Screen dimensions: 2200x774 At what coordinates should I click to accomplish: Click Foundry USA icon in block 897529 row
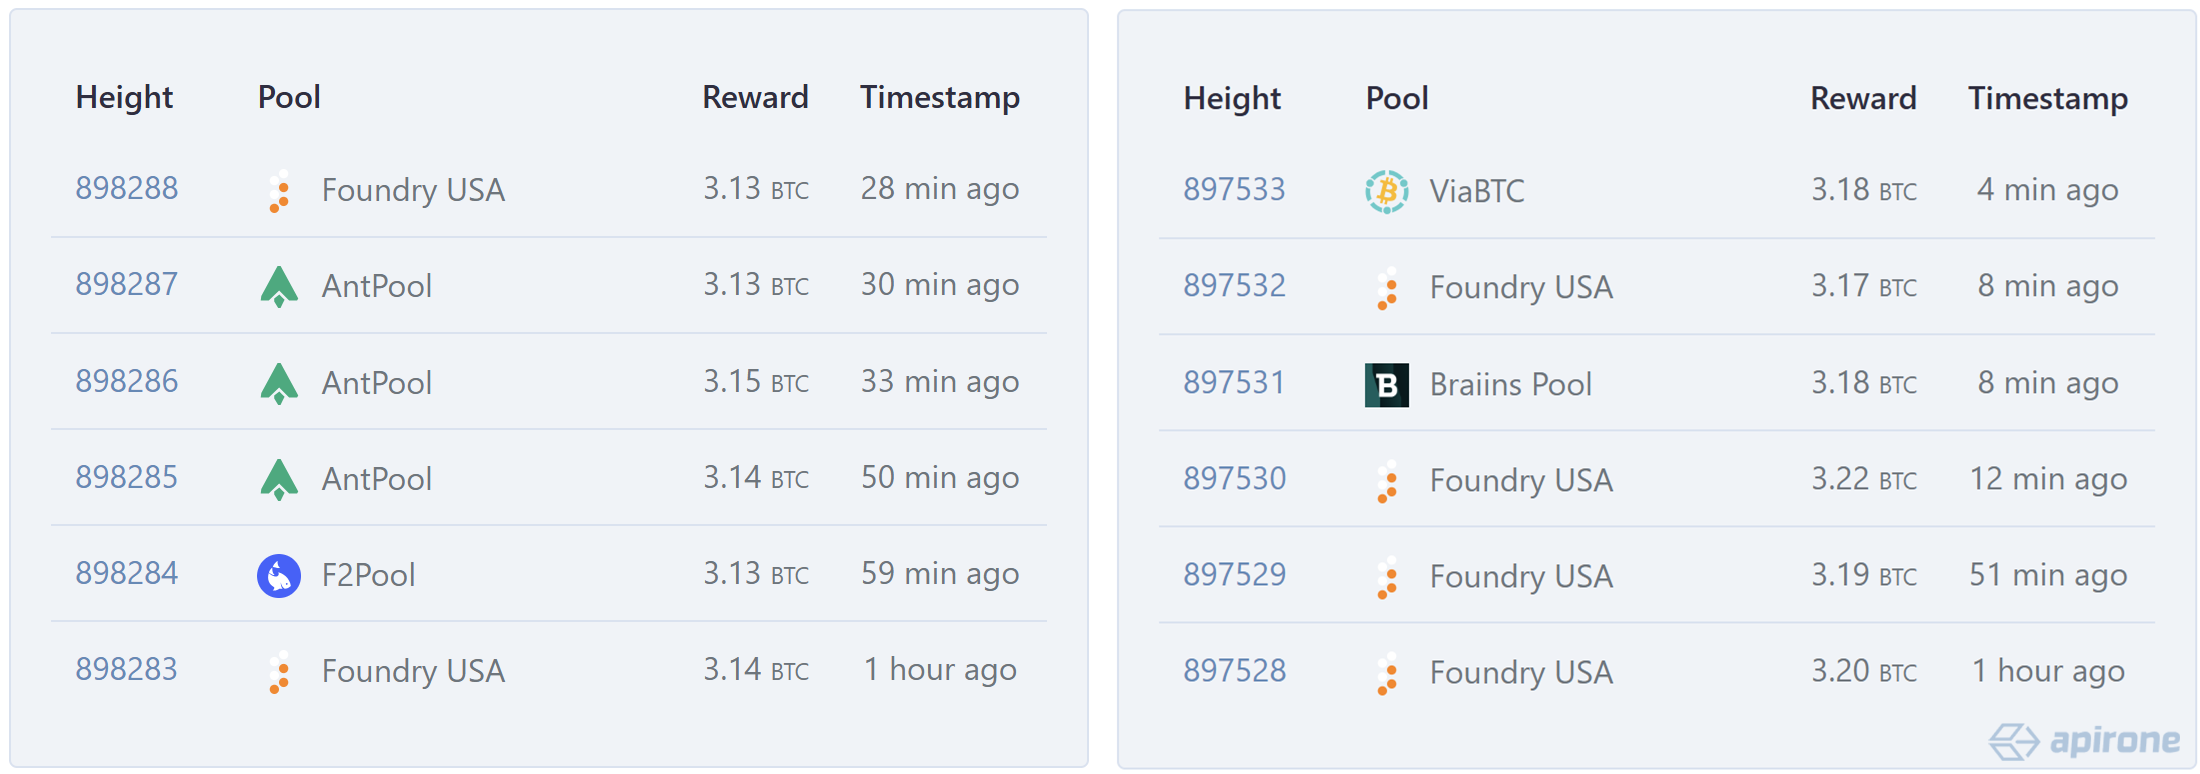[1387, 577]
